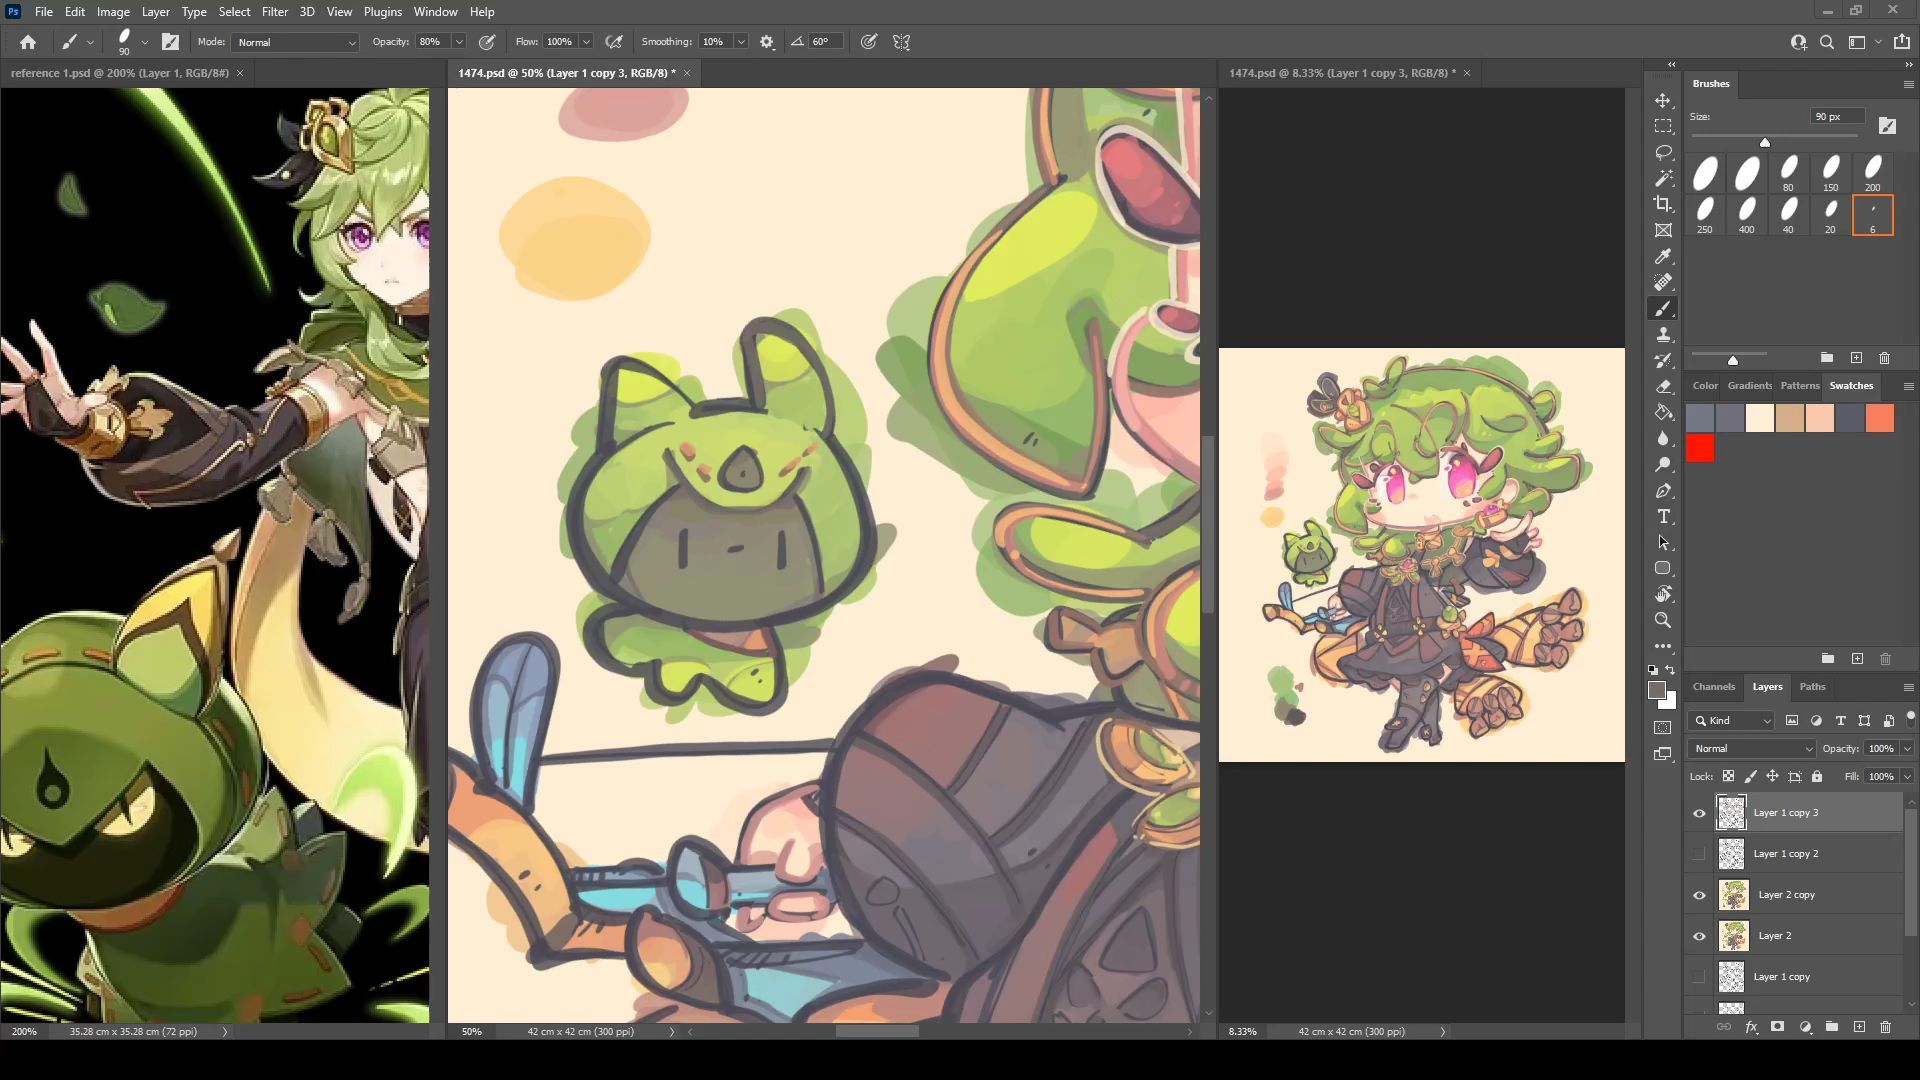Show Layer 1 copy visibility
This screenshot has height=1080, width=1920.
(x=1699, y=977)
